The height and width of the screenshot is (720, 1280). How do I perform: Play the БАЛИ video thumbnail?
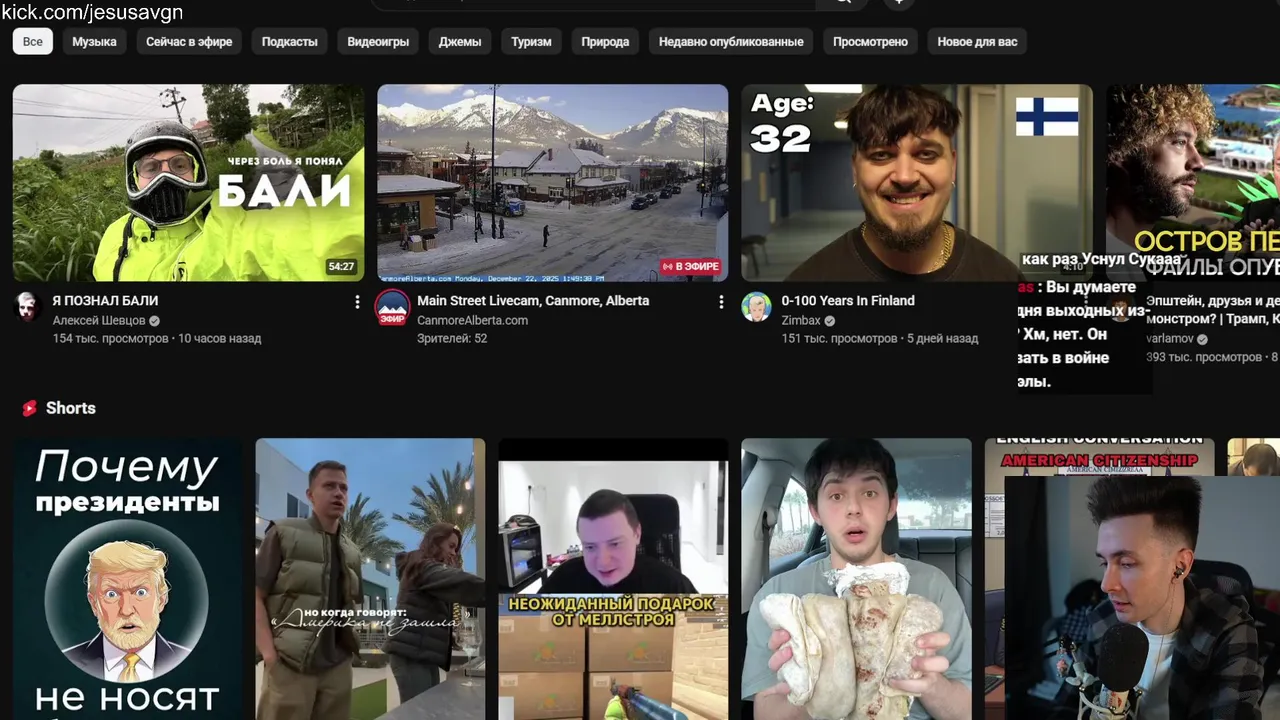188,183
